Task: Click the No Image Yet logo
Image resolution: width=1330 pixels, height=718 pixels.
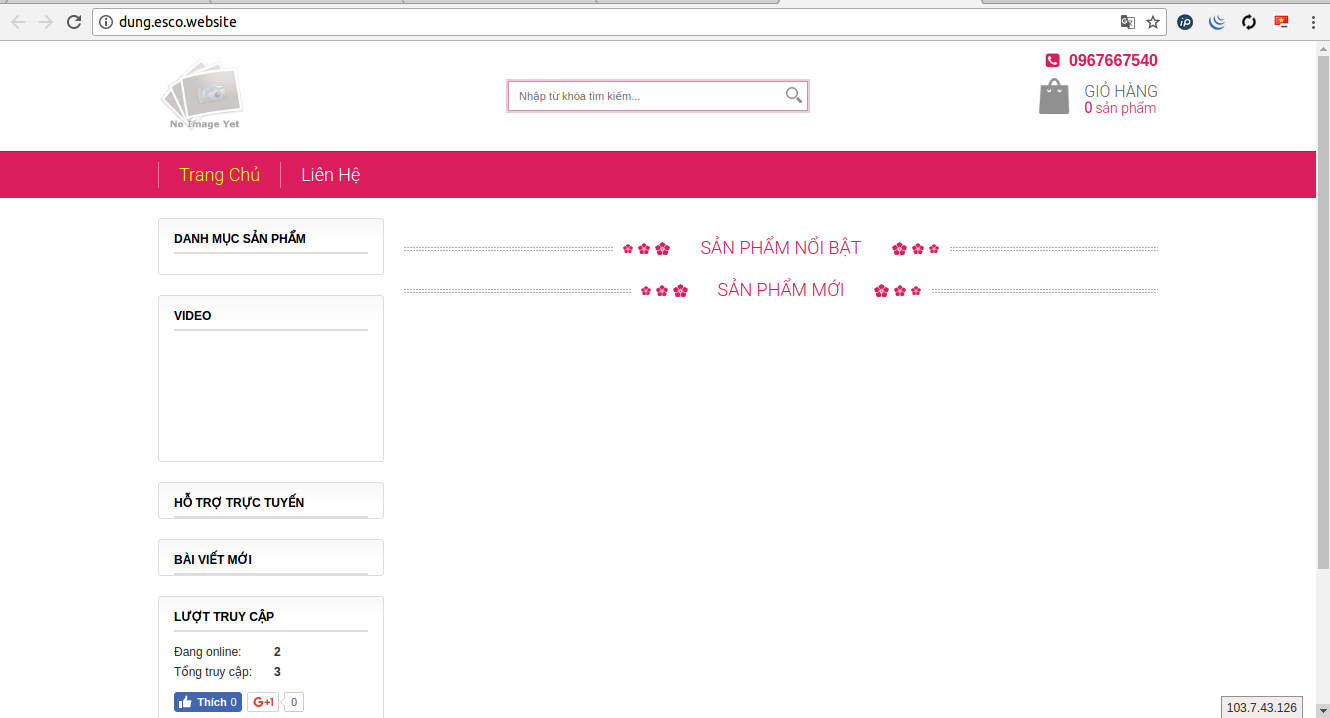Action: pos(202,95)
